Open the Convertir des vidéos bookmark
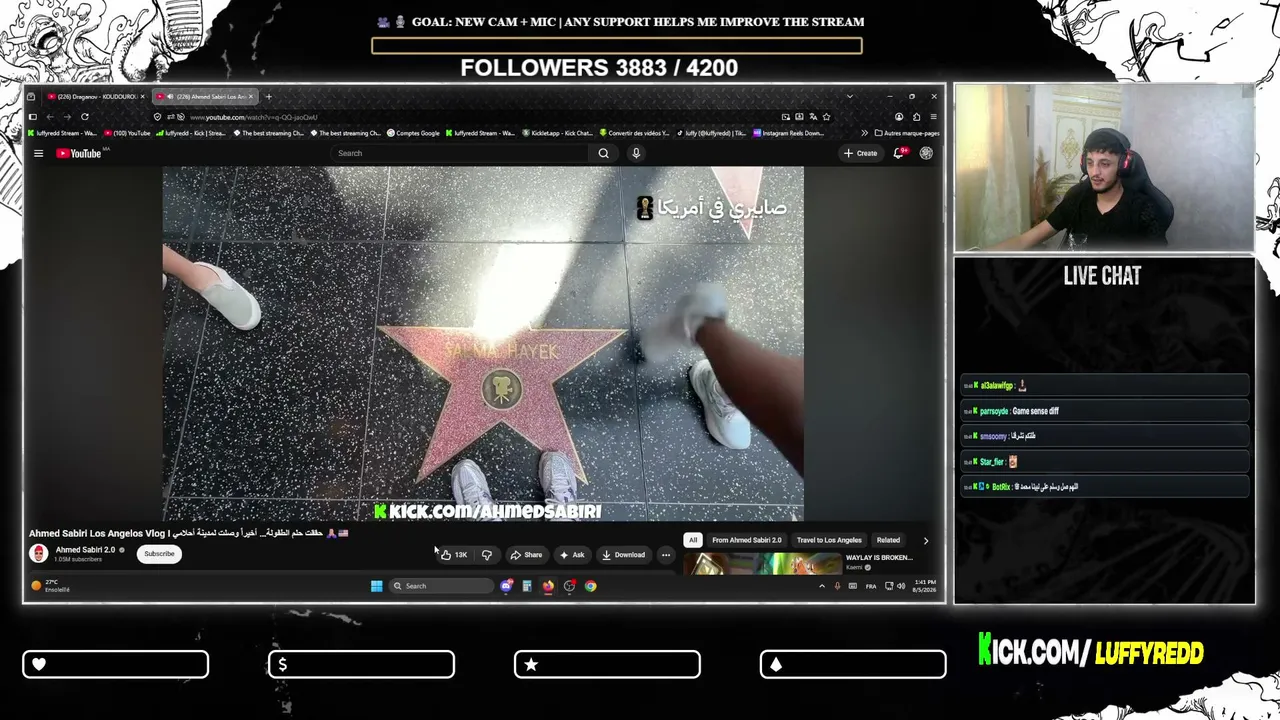 pos(634,133)
